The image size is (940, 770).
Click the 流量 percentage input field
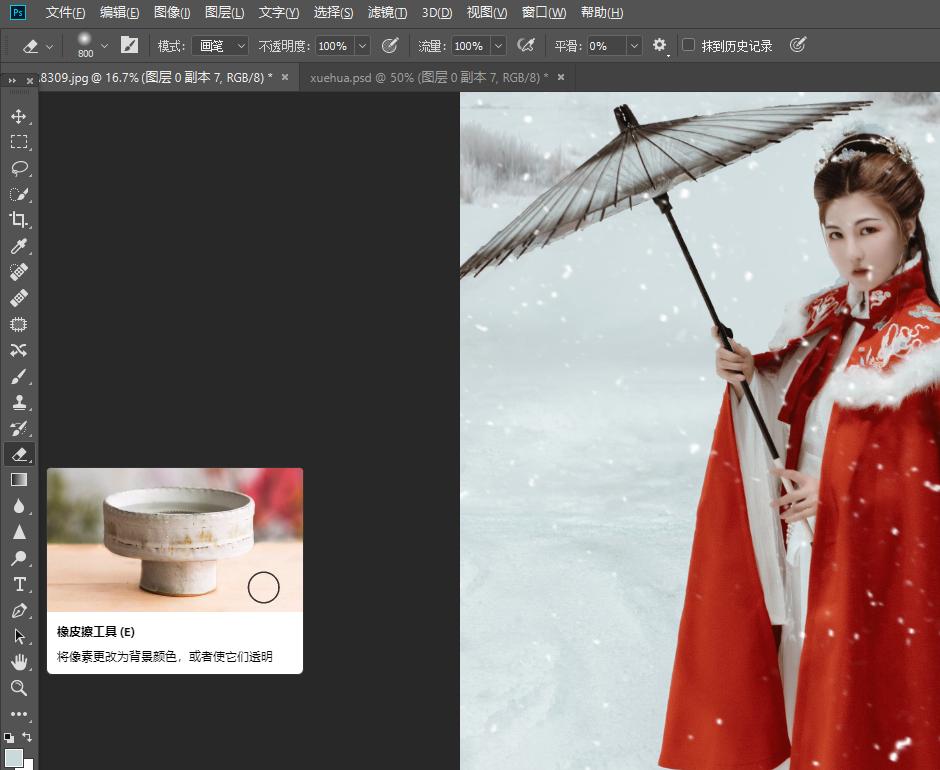click(x=468, y=46)
